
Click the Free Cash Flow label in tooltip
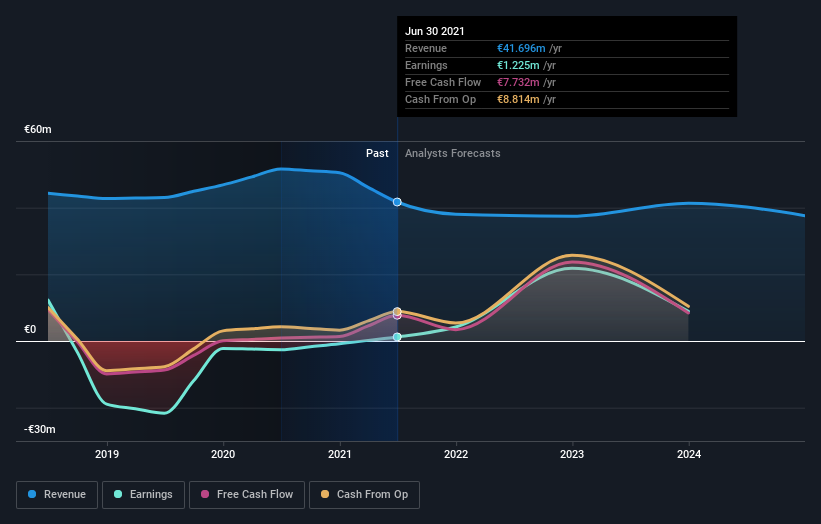443,82
